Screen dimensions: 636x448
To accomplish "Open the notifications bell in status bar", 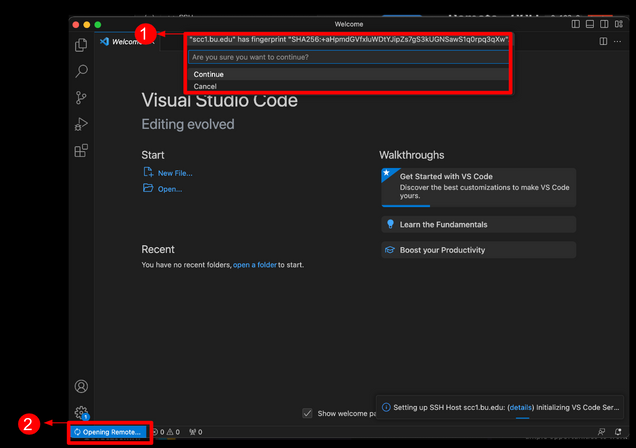I will coord(618,432).
